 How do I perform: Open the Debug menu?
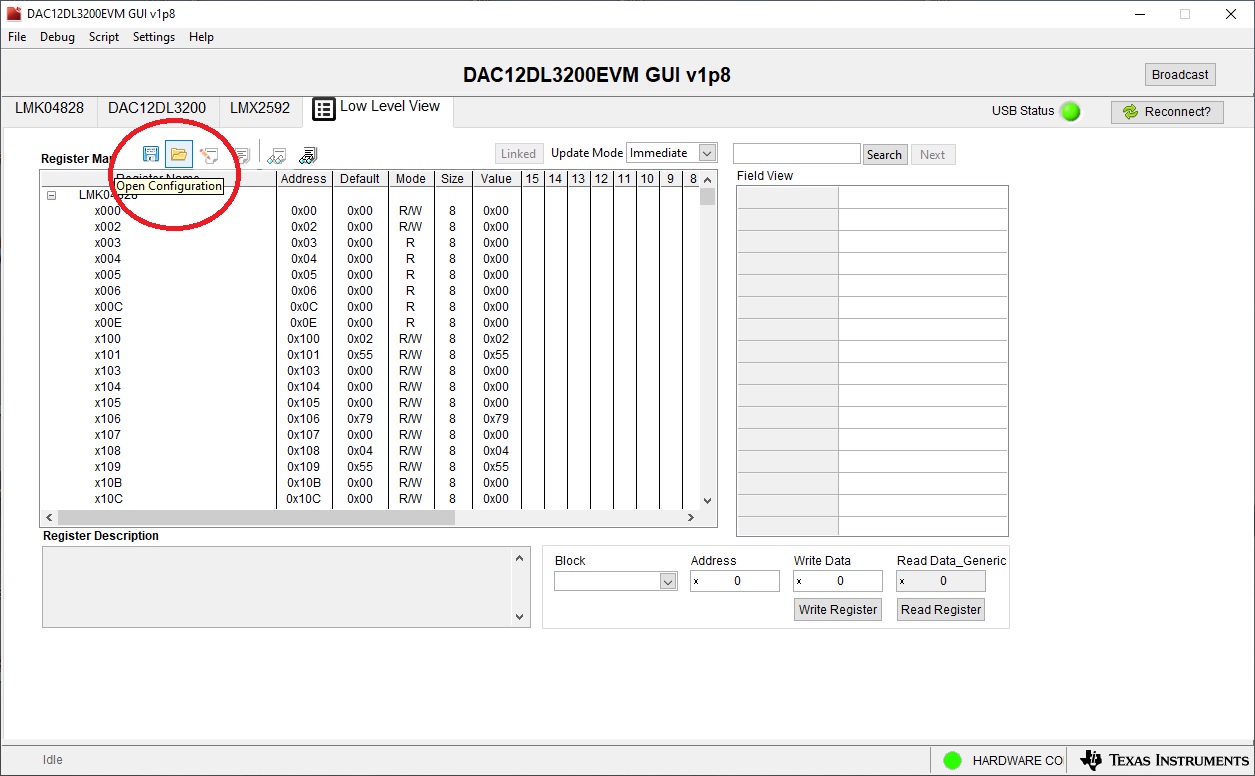[x=57, y=37]
